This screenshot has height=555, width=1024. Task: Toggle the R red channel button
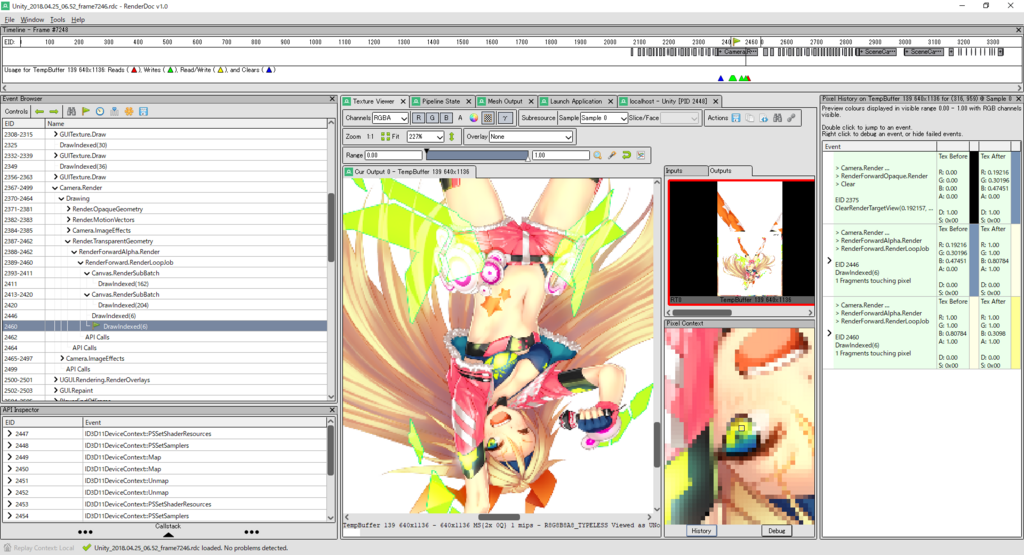click(419, 118)
